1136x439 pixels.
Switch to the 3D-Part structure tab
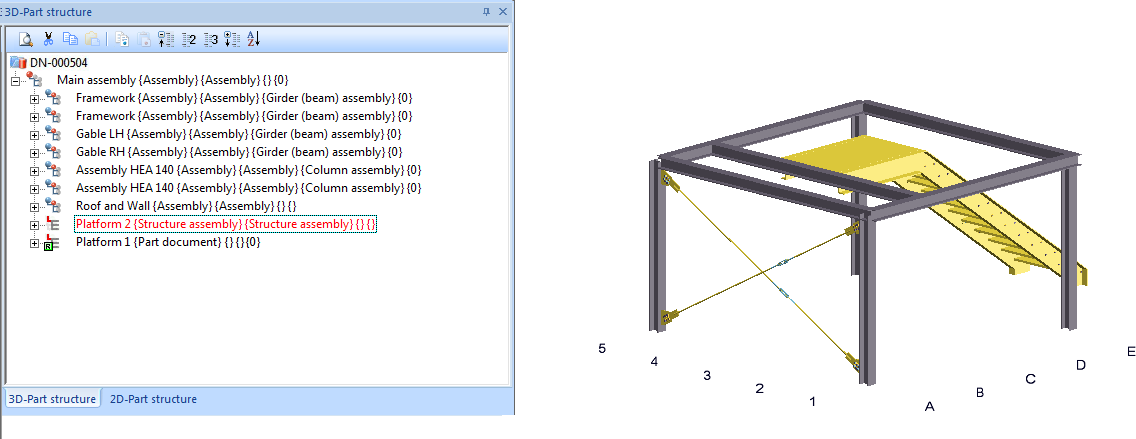(x=52, y=399)
